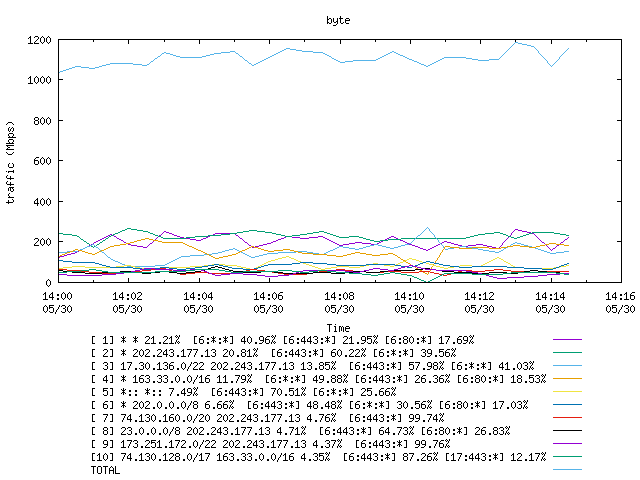Click yellow line sample for legend entry 5
640x480 pixels.
tap(567, 392)
